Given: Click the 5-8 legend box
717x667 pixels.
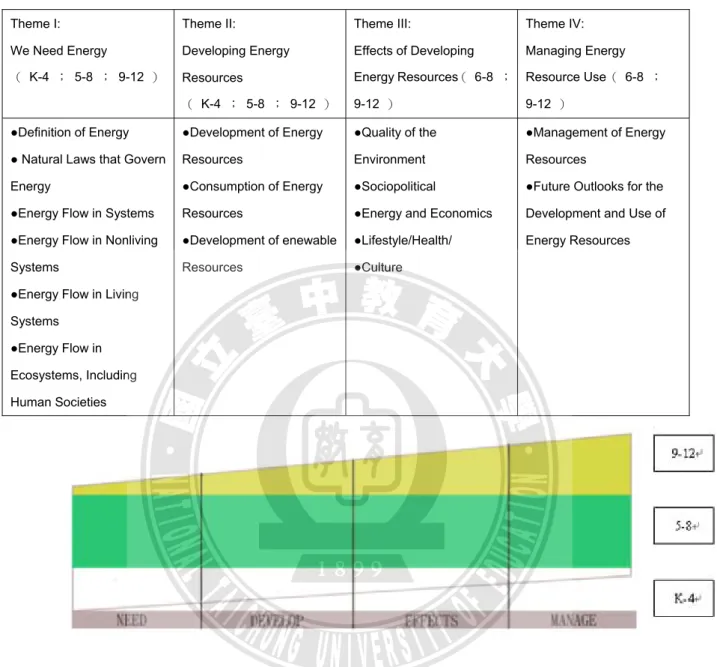Looking at the screenshot, I should coord(684,525).
